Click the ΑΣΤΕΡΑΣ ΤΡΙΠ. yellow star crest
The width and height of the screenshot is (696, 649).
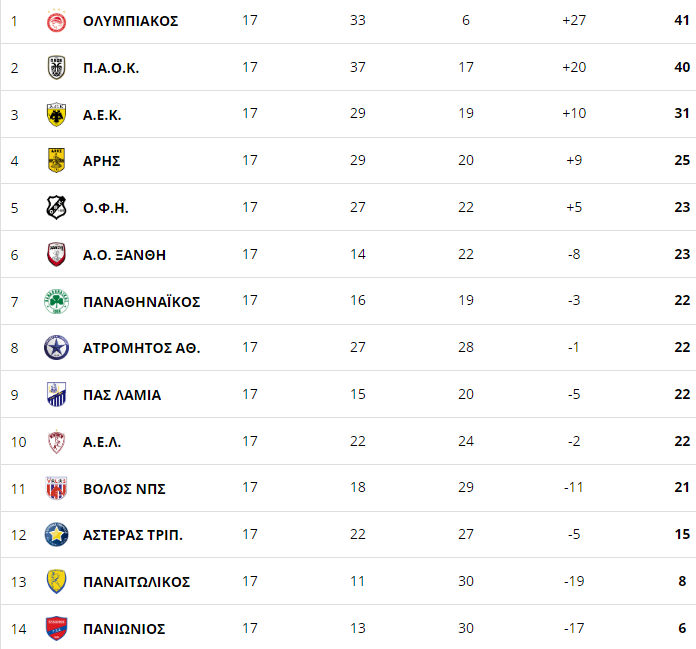56,534
